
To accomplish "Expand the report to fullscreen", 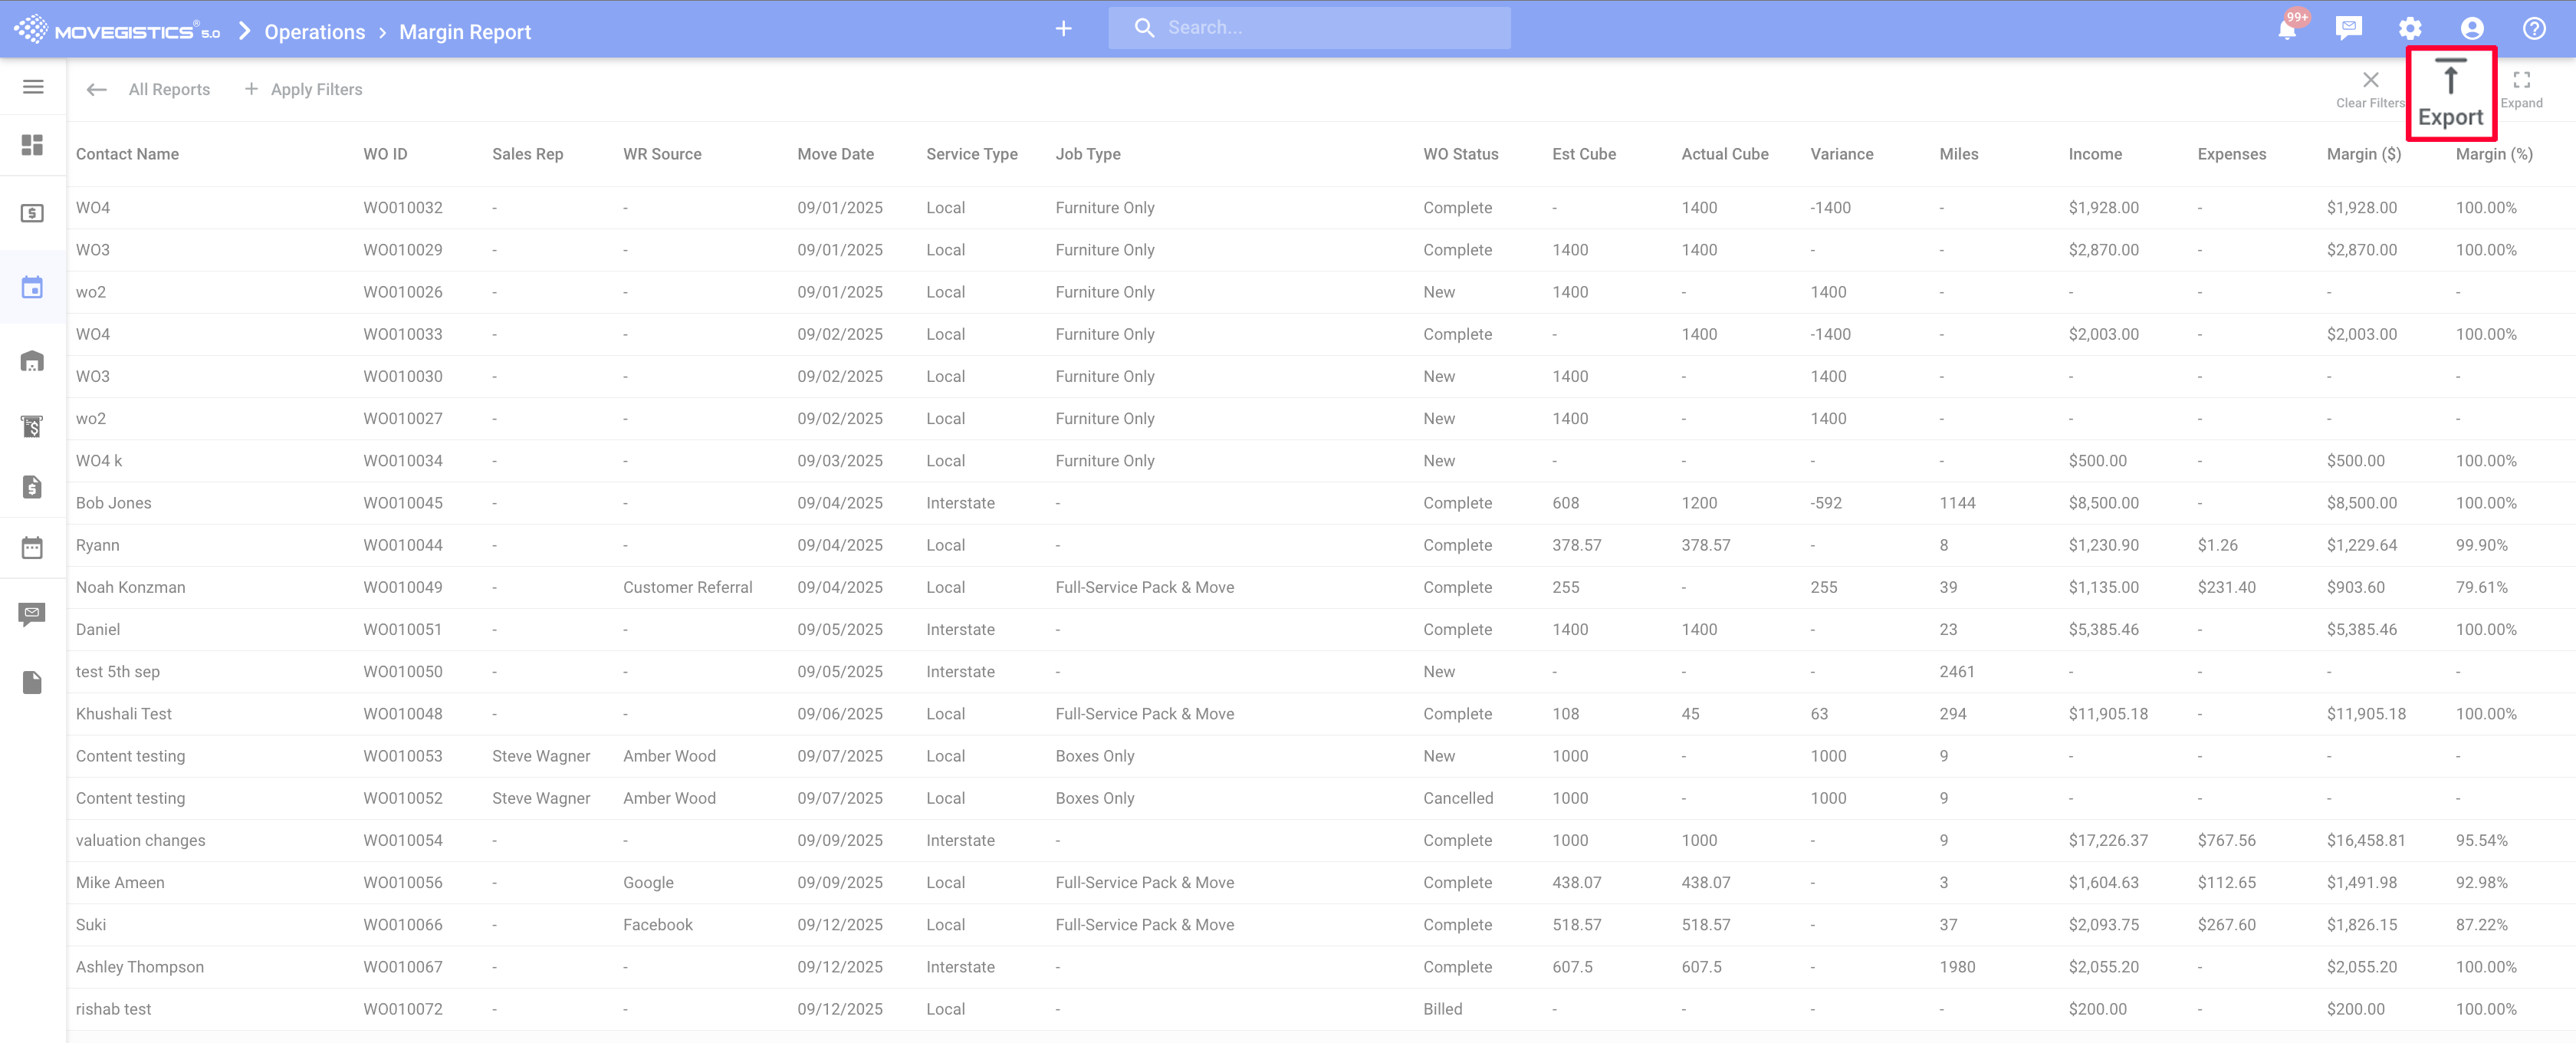I will point(2521,88).
